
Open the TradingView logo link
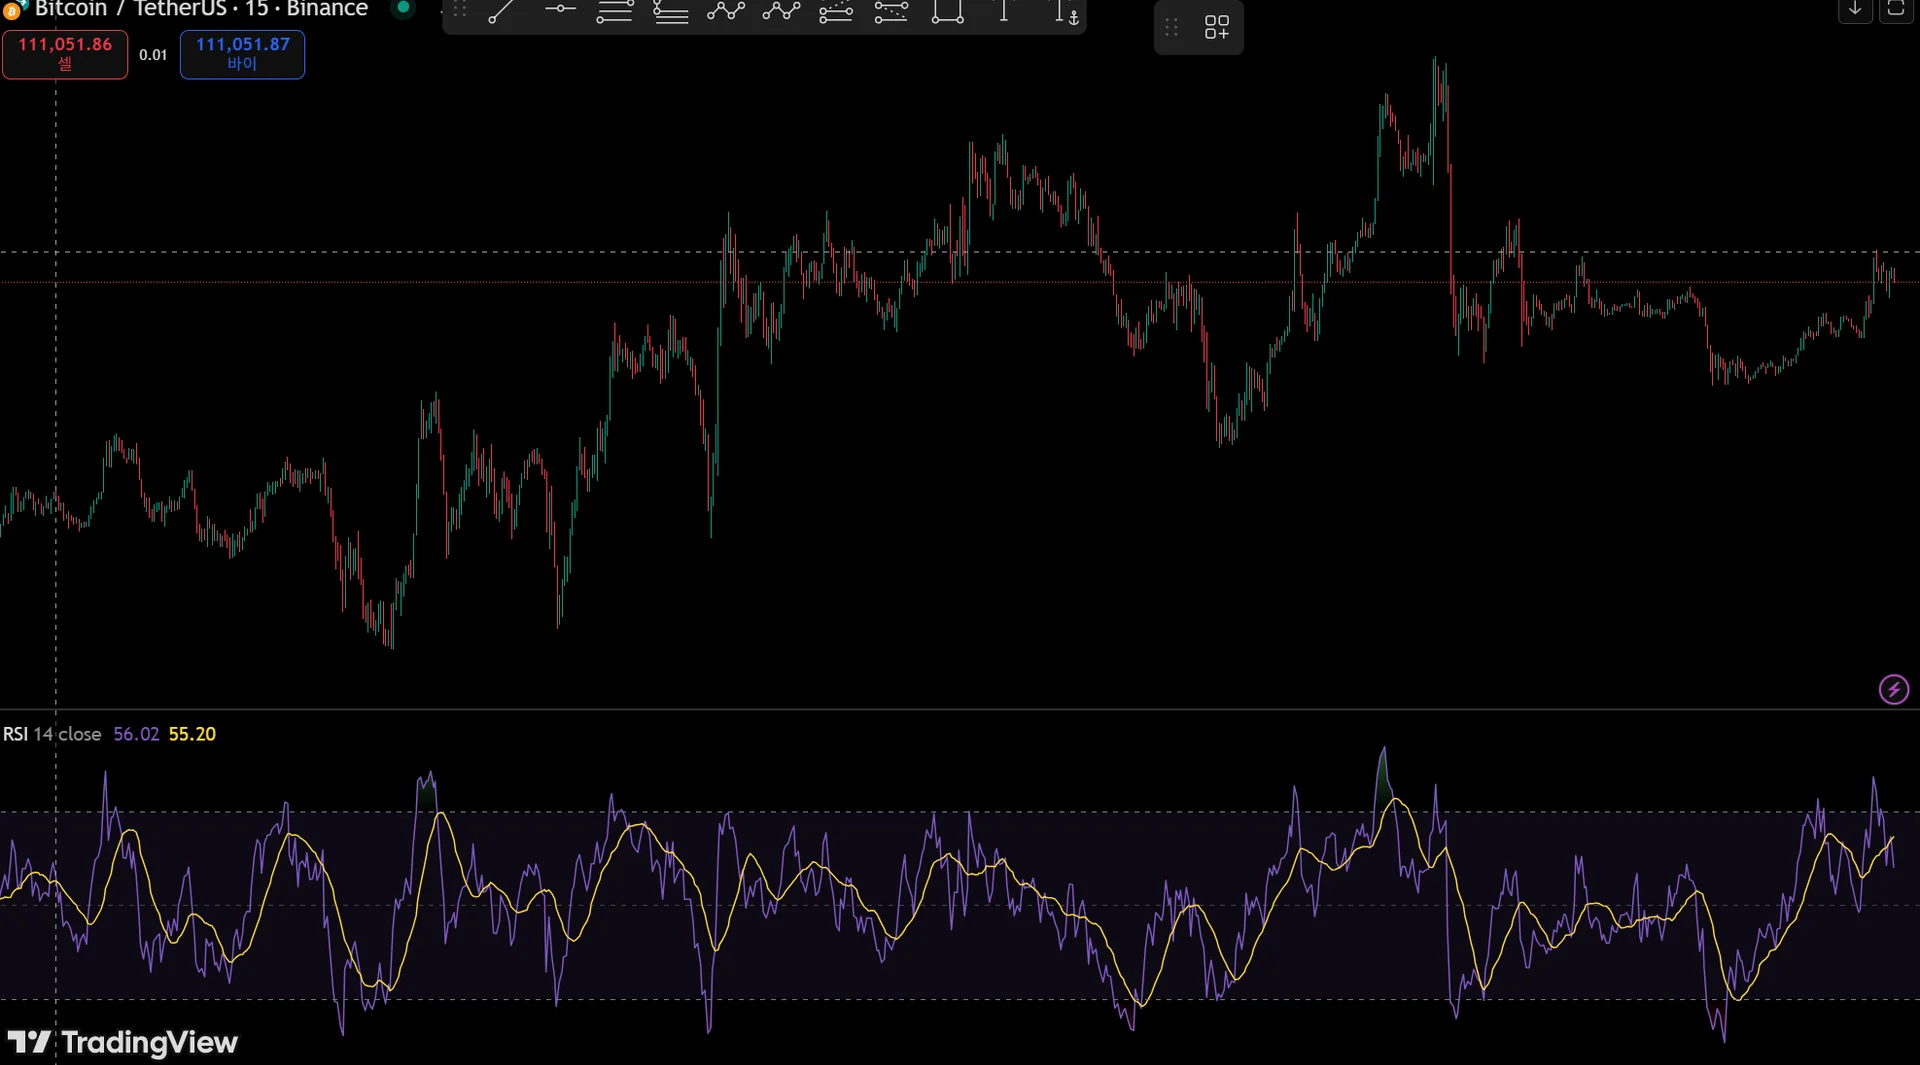tap(122, 1043)
